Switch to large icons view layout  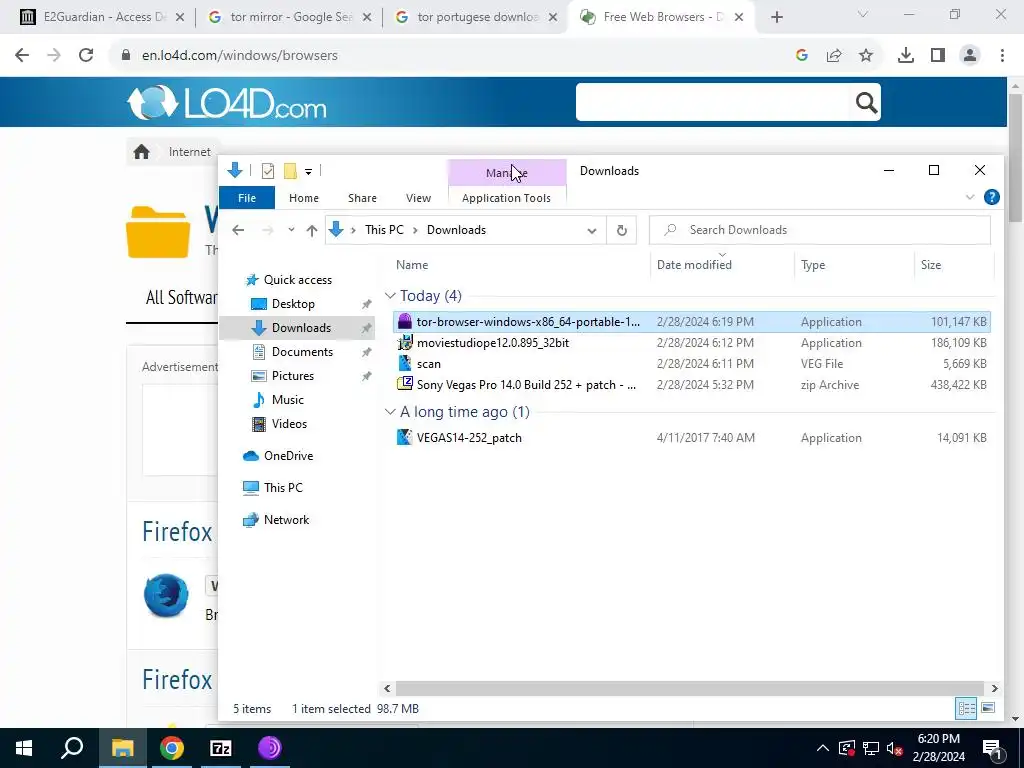[988, 709]
